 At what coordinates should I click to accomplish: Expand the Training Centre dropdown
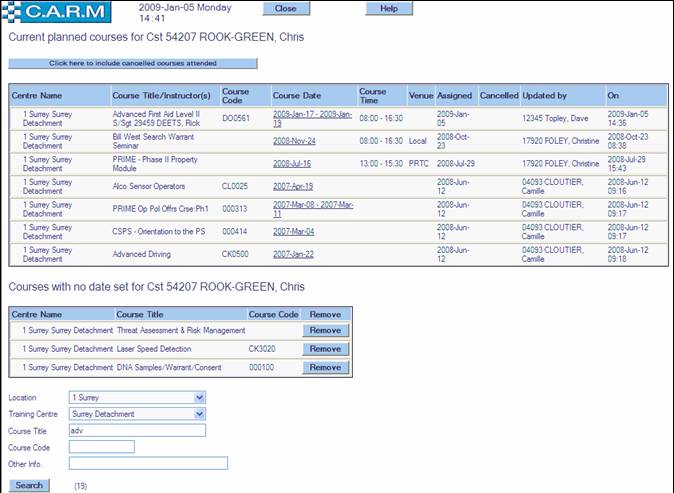point(136,414)
